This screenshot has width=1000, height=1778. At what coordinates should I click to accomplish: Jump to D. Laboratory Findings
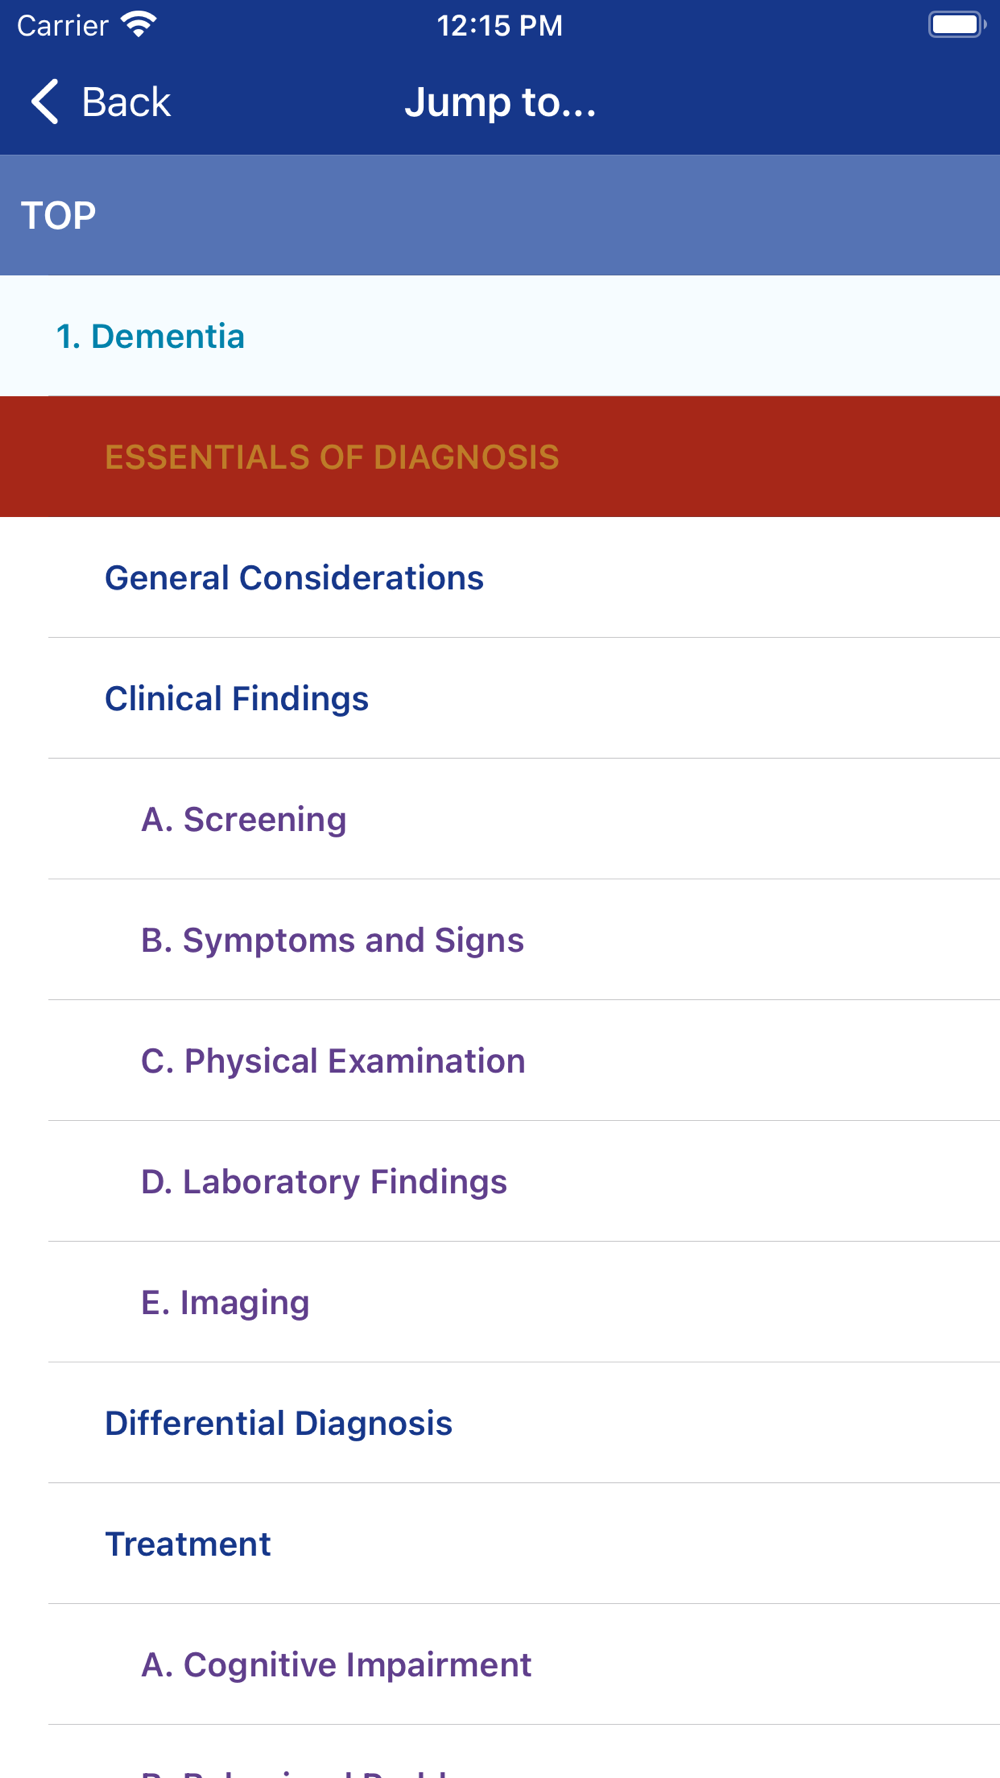[x=324, y=1182]
